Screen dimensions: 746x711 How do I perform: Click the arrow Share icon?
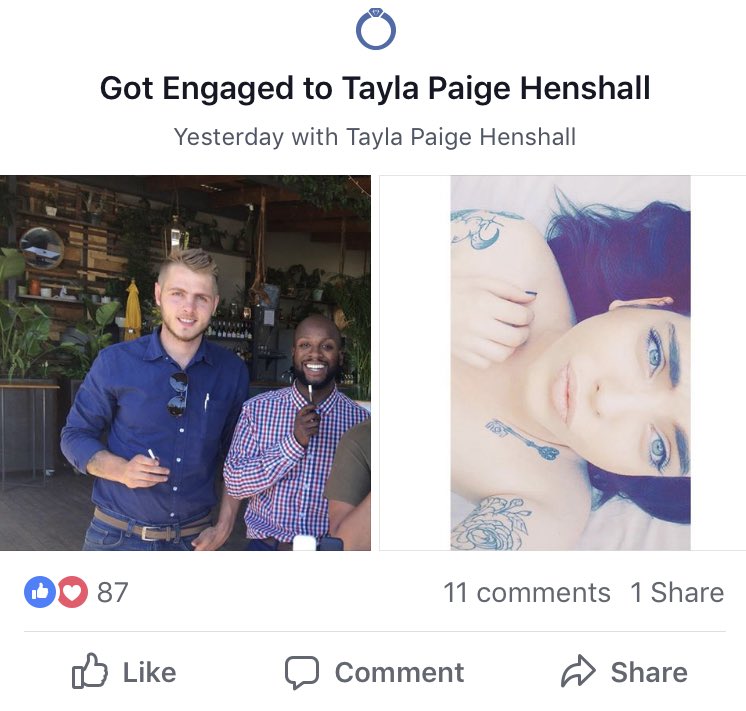coord(578,671)
